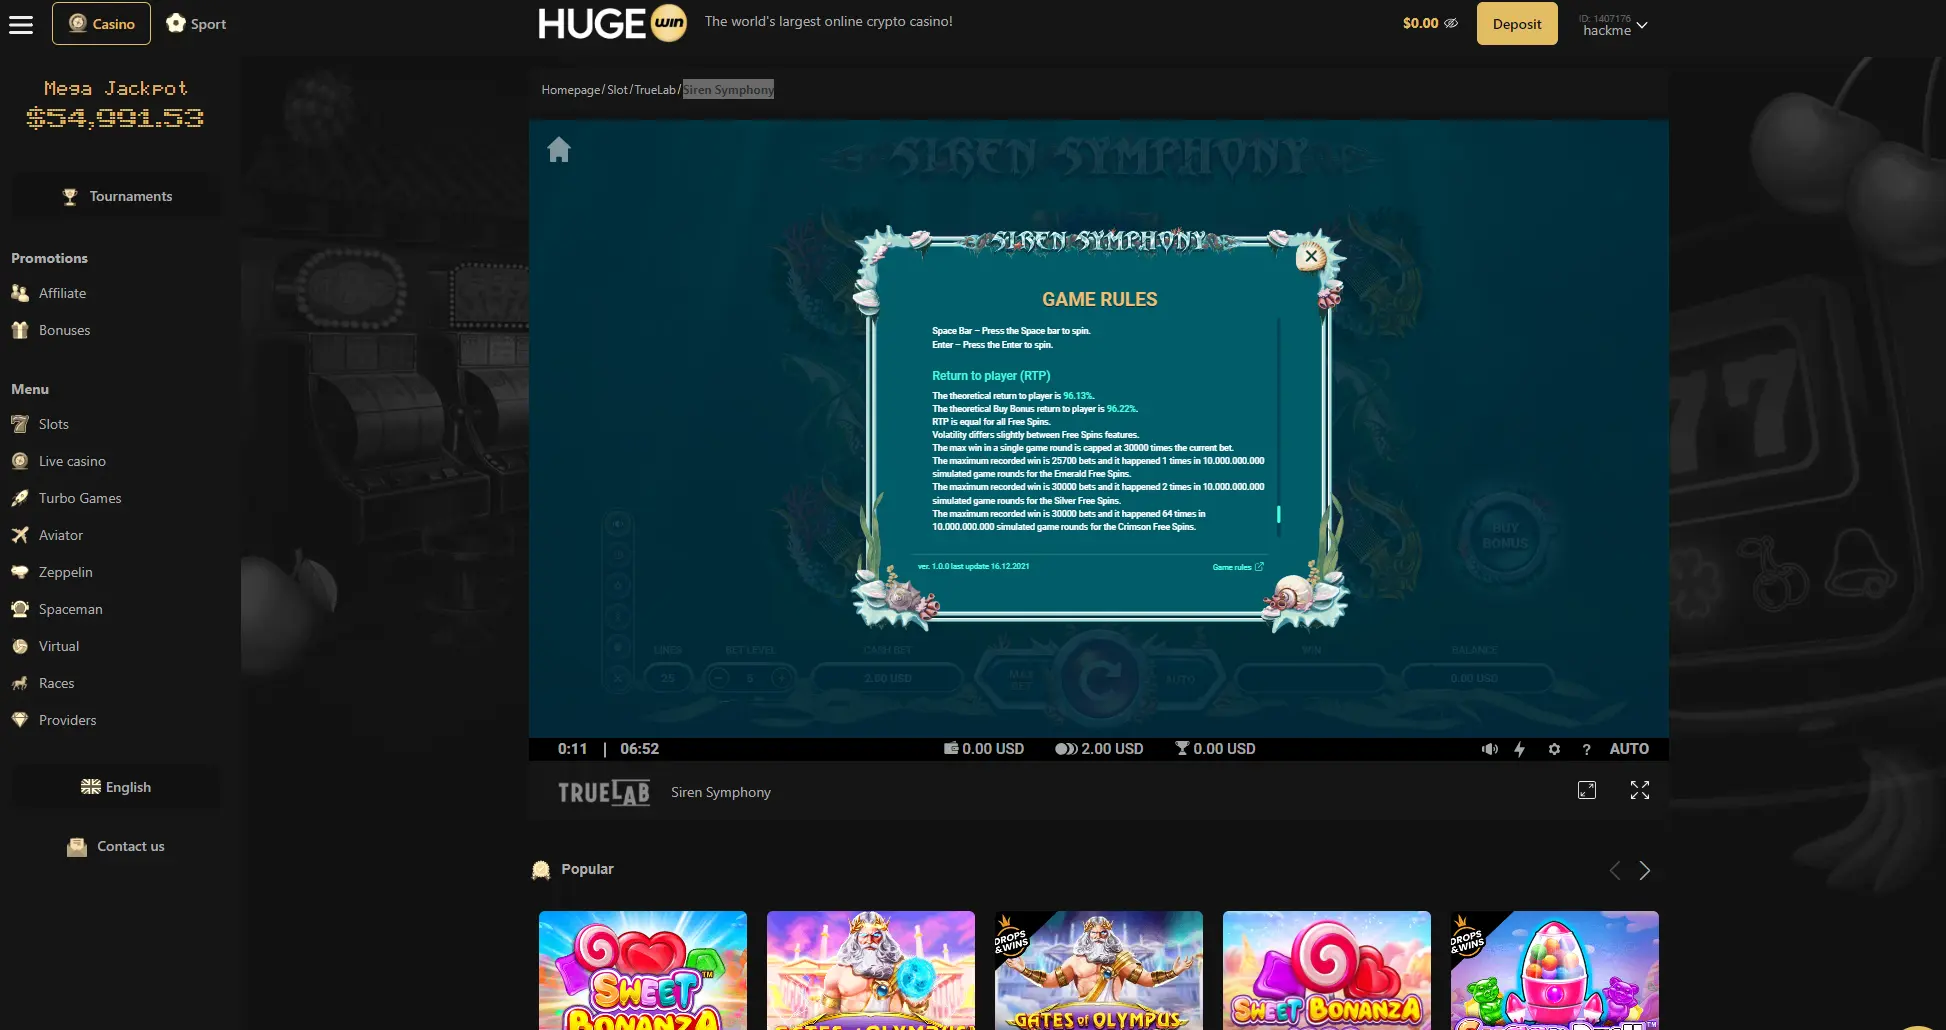Click the Slots sidebar icon
The width and height of the screenshot is (1946, 1030).
click(20, 424)
